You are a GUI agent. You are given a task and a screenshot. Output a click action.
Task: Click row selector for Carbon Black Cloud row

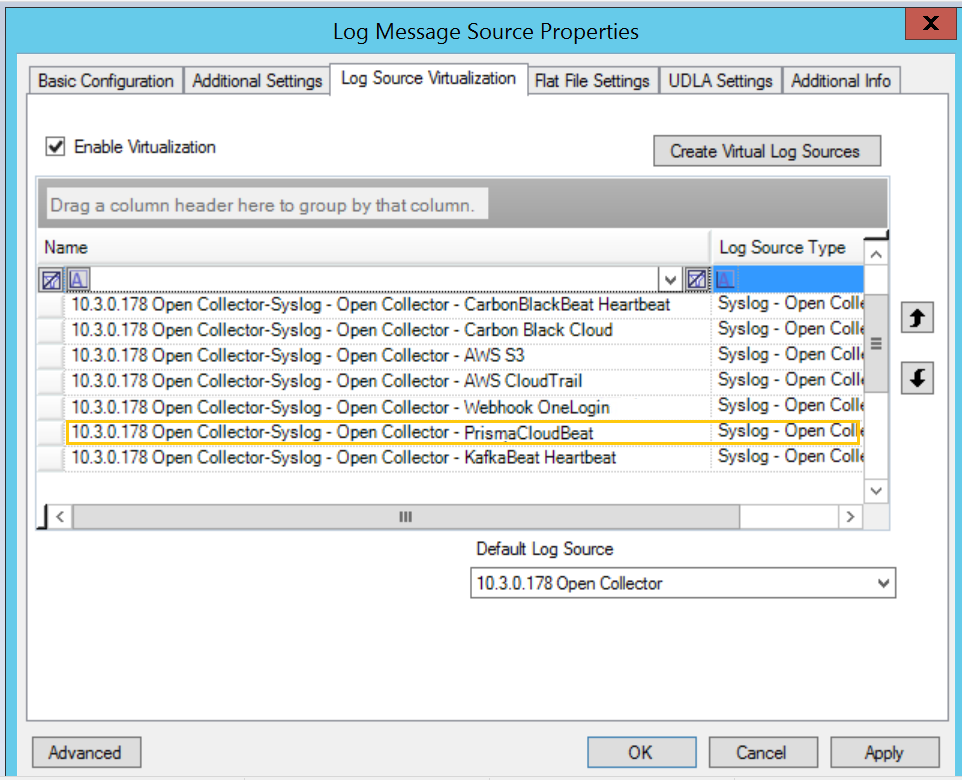click(50, 330)
